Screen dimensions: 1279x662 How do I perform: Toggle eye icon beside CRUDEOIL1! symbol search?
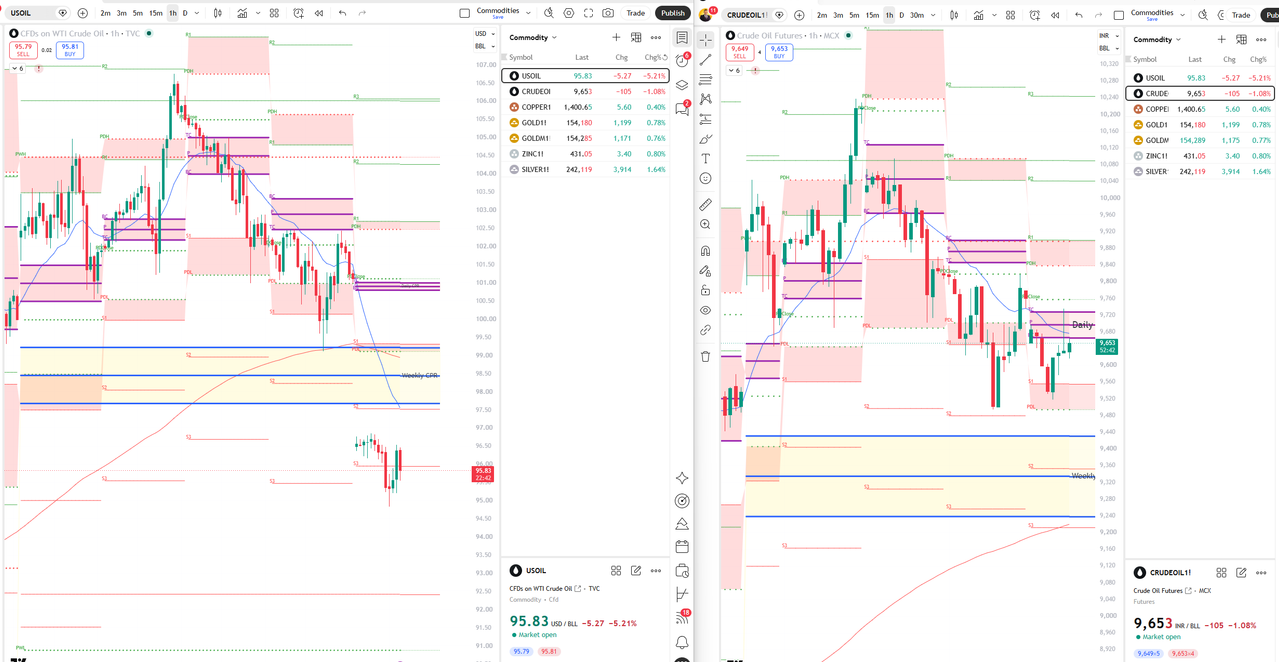[x=780, y=15]
